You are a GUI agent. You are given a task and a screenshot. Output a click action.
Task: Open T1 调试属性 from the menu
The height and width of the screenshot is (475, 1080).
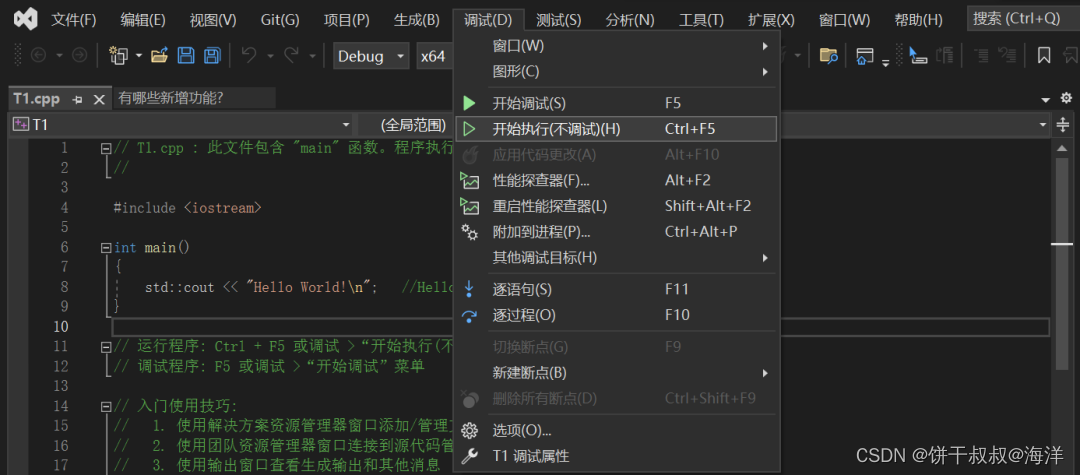click(x=616, y=456)
